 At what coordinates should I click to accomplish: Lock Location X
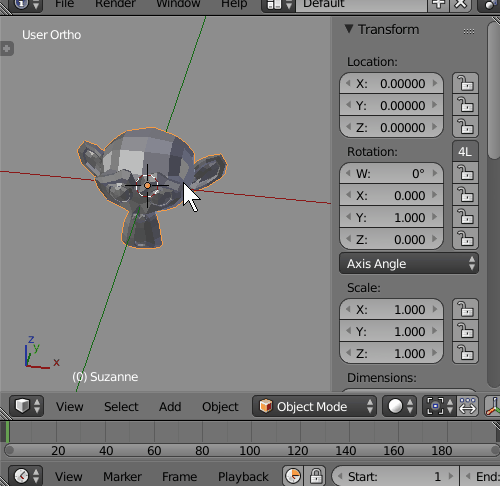click(x=465, y=83)
